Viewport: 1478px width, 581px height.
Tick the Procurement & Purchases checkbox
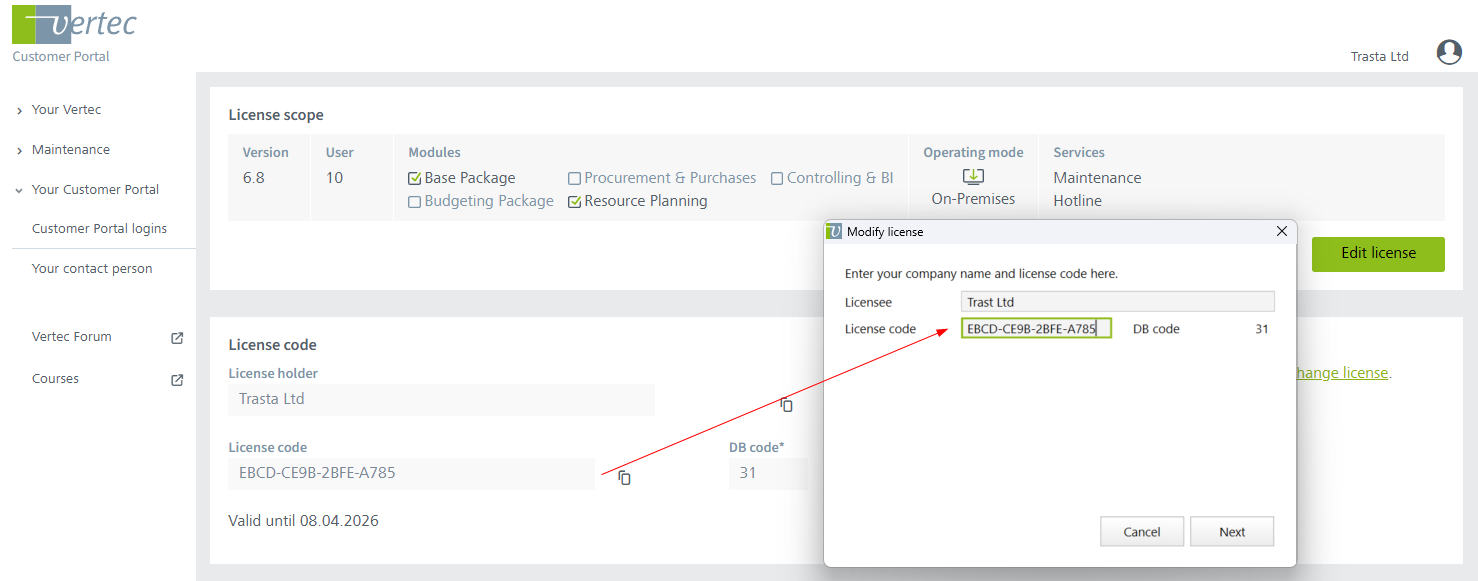pos(575,179)
